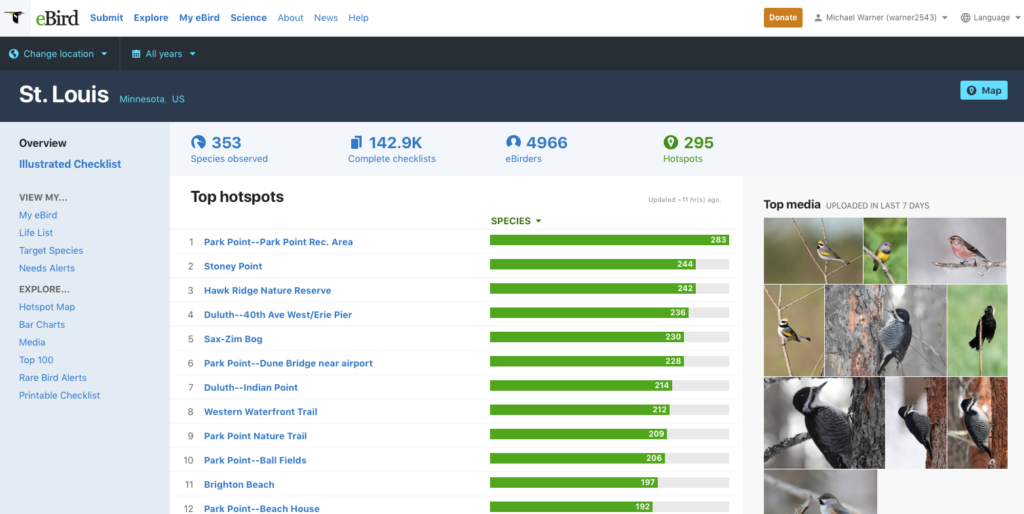Open the small yellow-breasted warbler photo on green background
Viewport: 1024px width, 514px height.
click(x=885, y=250)
